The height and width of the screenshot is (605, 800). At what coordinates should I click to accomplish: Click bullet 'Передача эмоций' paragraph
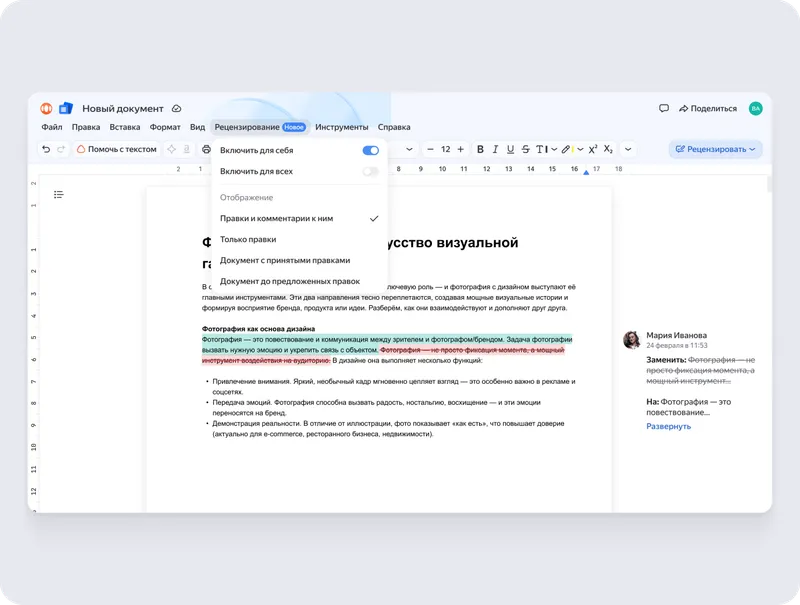376,408
